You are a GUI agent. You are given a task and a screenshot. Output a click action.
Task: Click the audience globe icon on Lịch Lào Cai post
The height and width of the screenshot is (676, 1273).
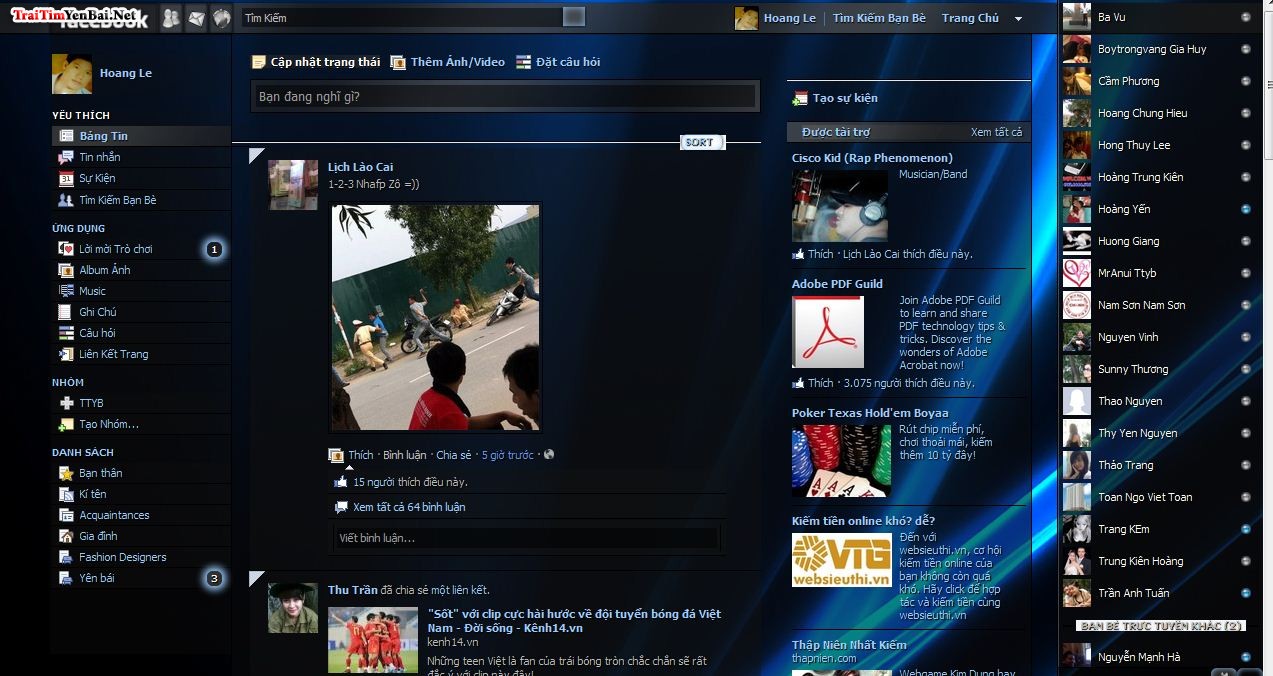pos(548,454)
